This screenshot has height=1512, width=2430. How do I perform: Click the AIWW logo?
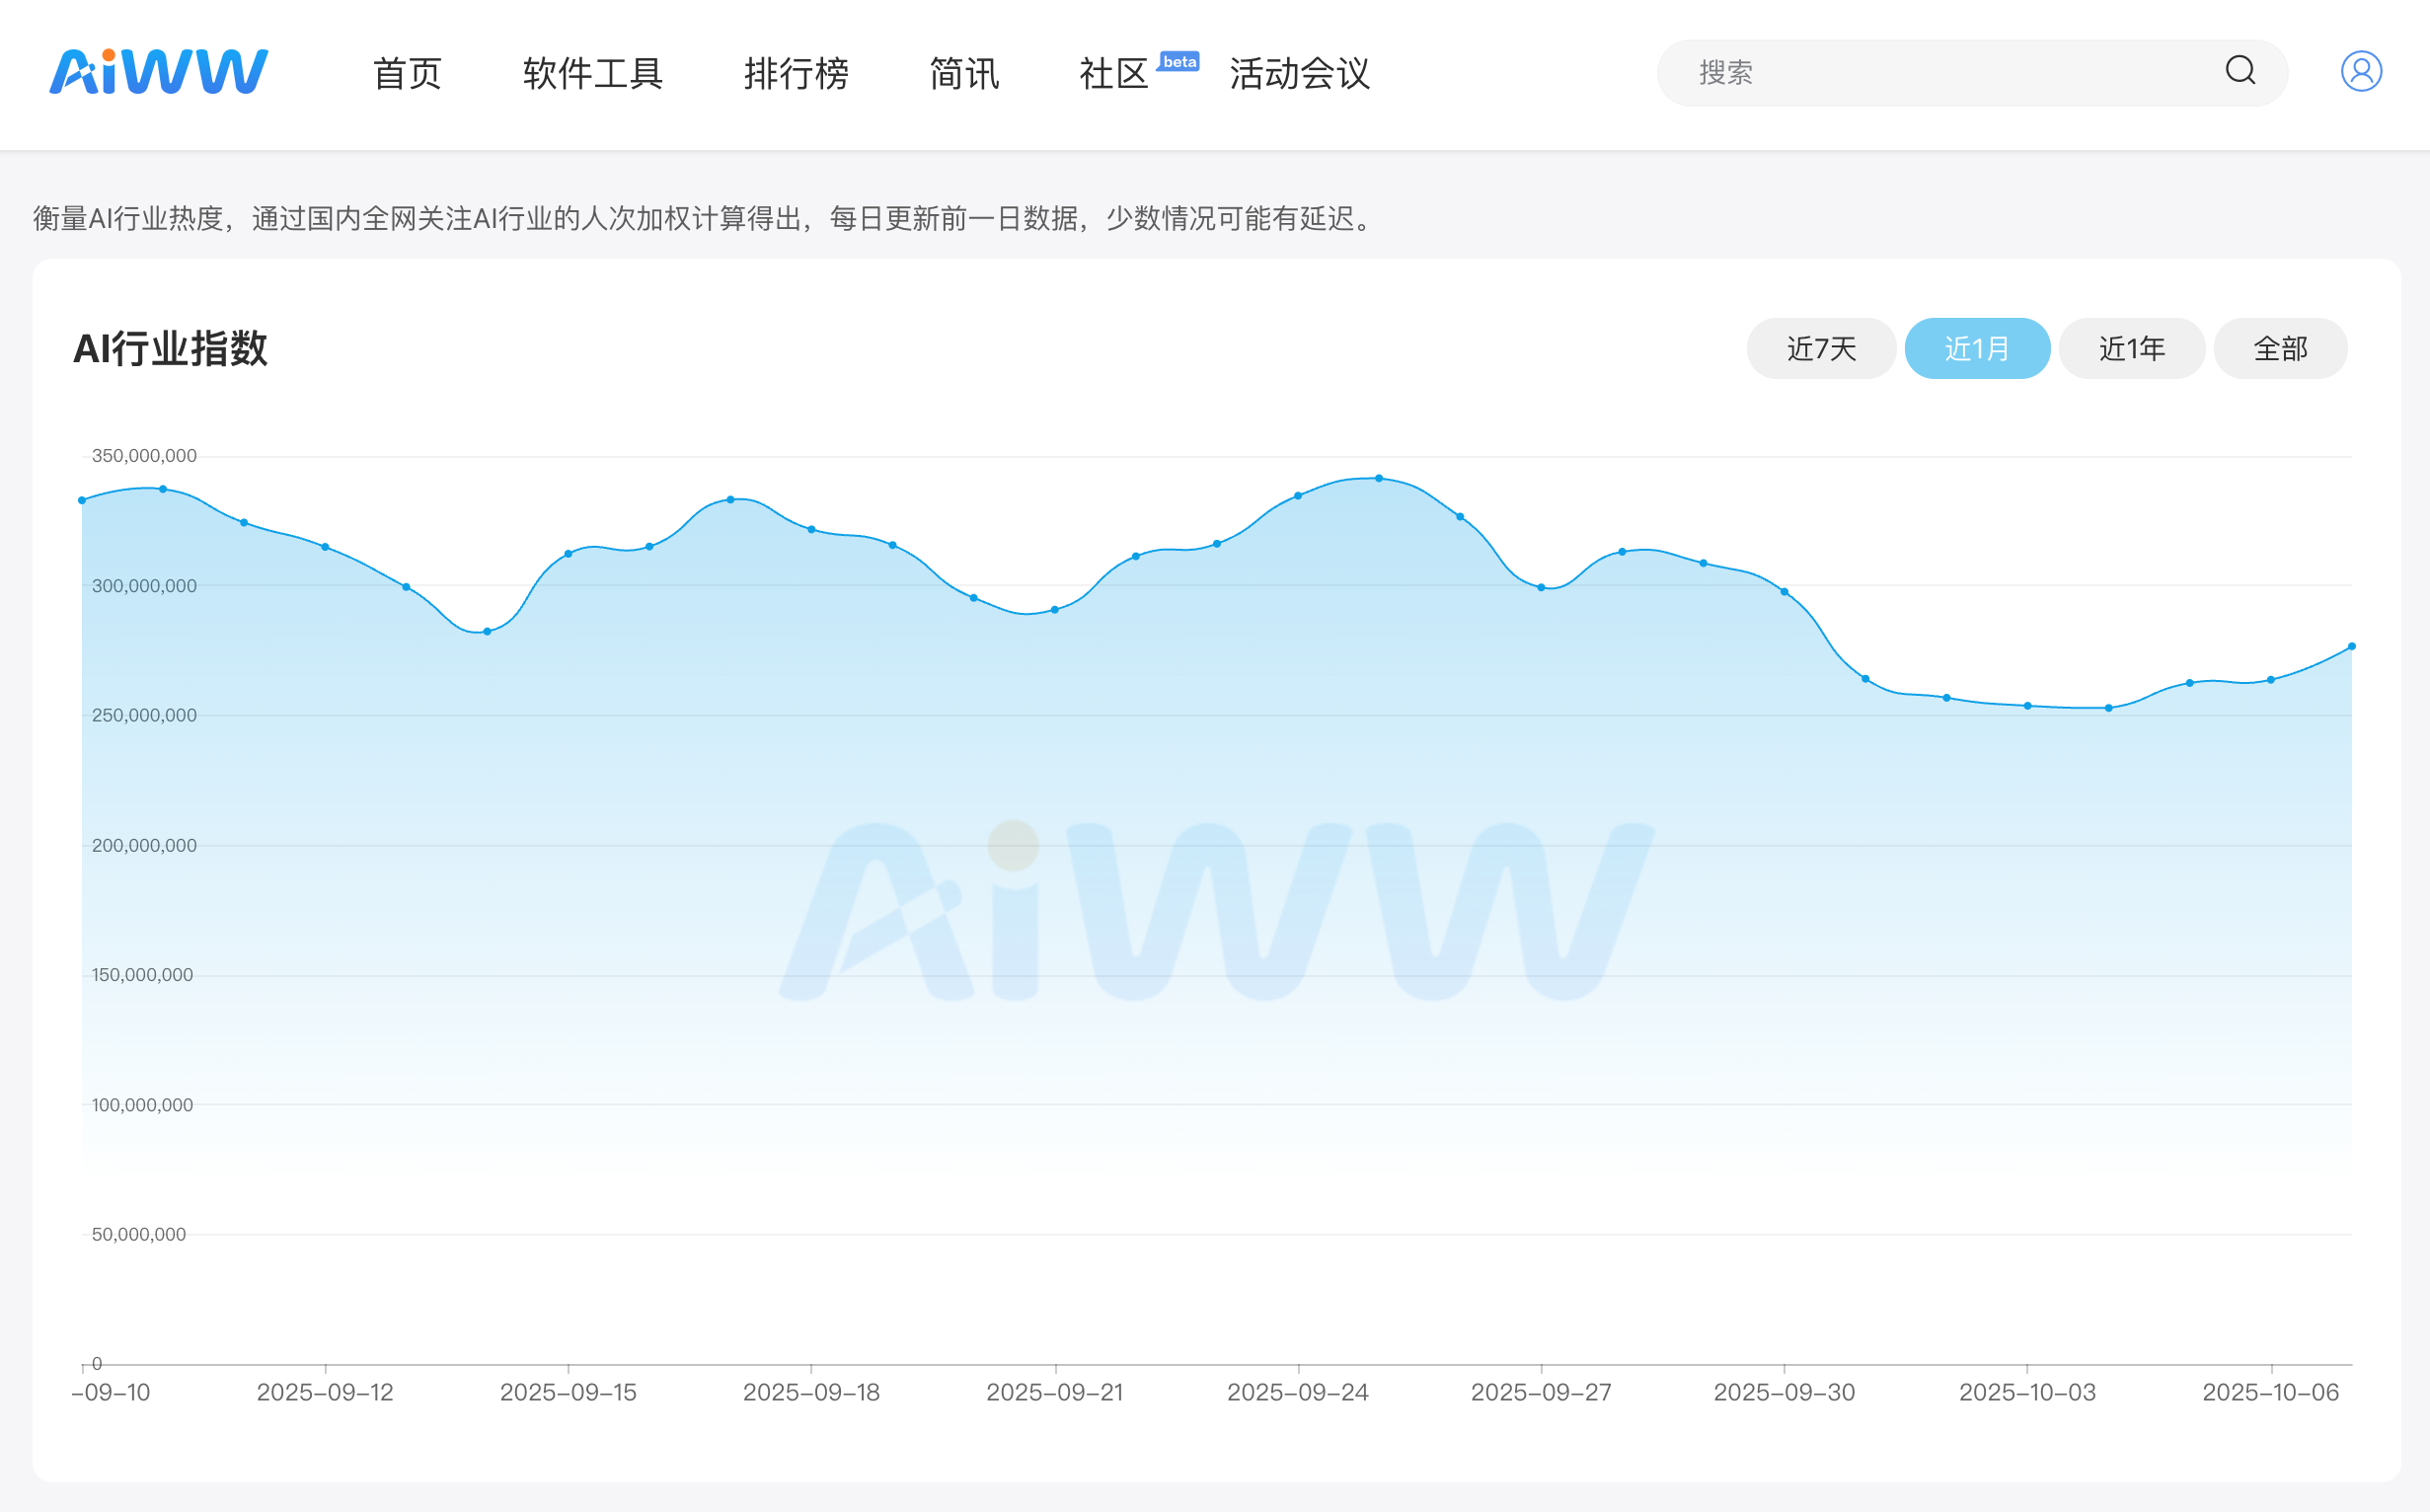point(160,71)
